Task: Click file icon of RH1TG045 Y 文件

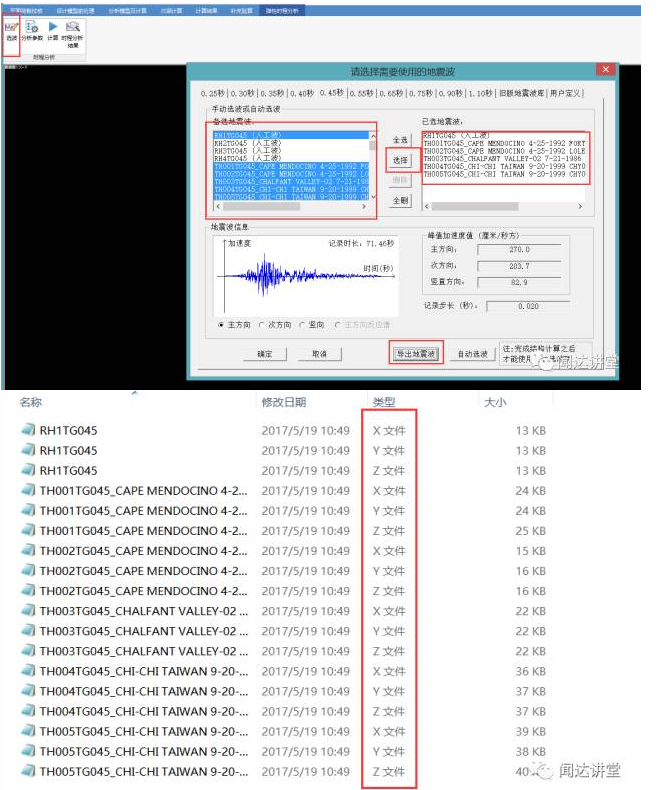Action: point(28,450)
